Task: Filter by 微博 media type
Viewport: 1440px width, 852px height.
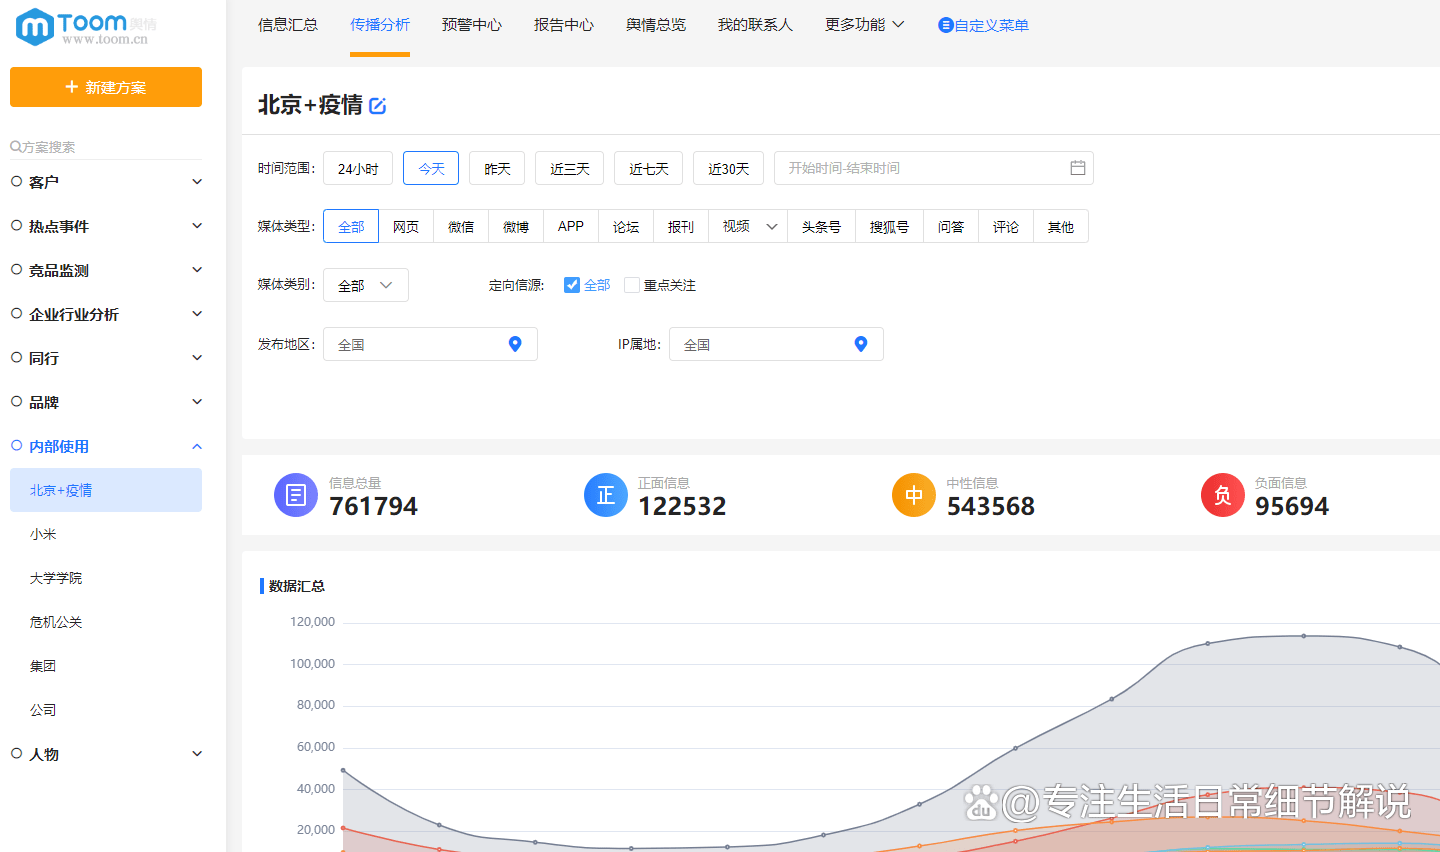Action: pyautogui.click(x=516, y=227)
